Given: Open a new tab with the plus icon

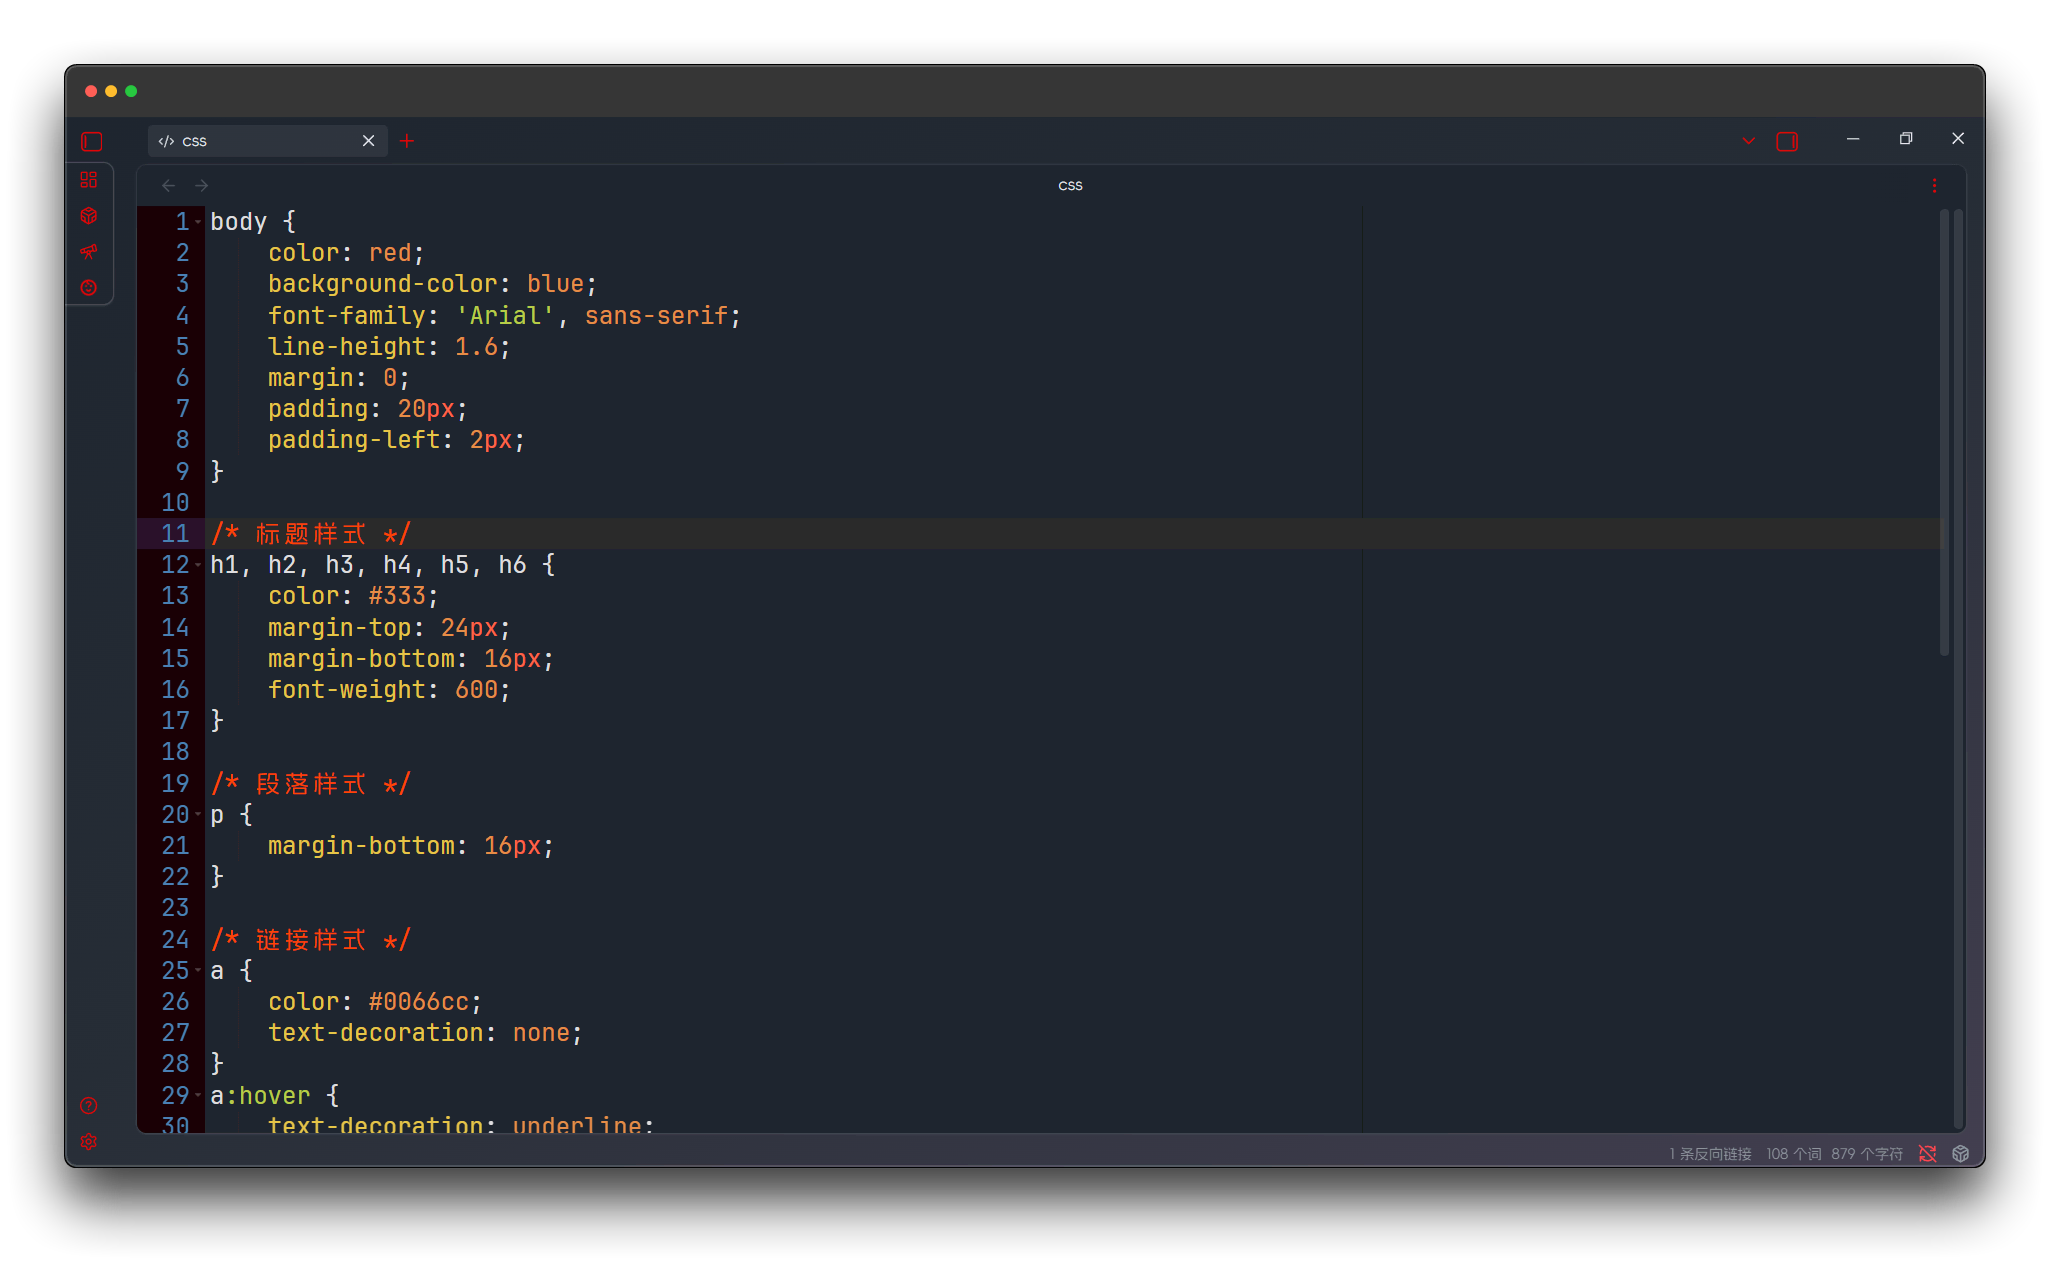Looking at the screenshot, I should point(406,141).
